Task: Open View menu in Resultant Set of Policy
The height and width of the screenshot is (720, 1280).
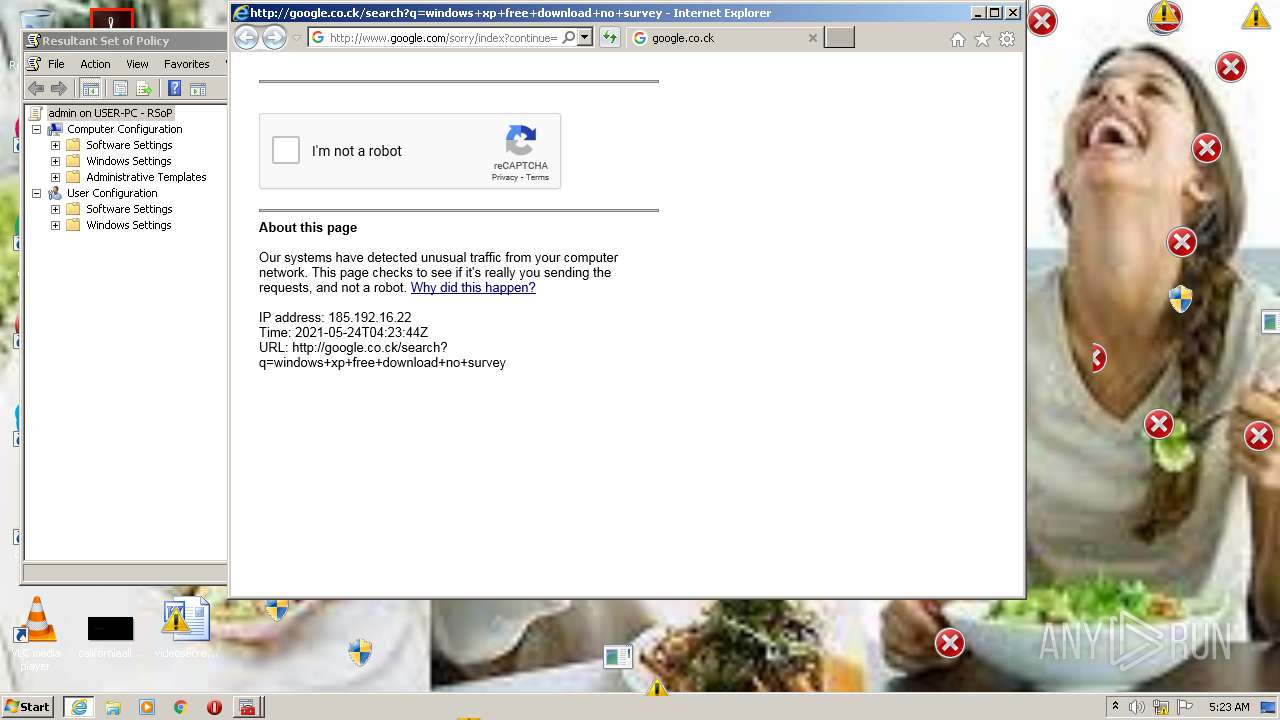Action: pyautogui.click(x=137, y=63)
